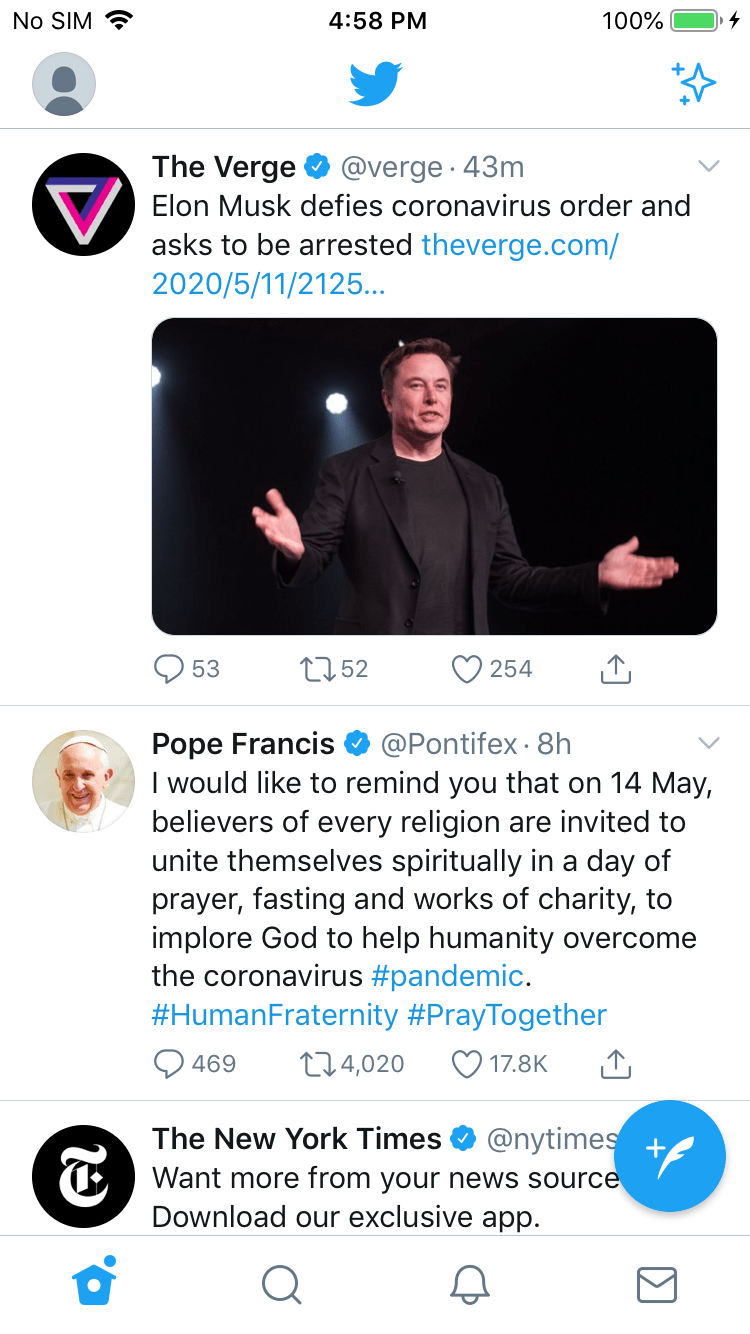Compose a new tweet

click(669, 1155)
